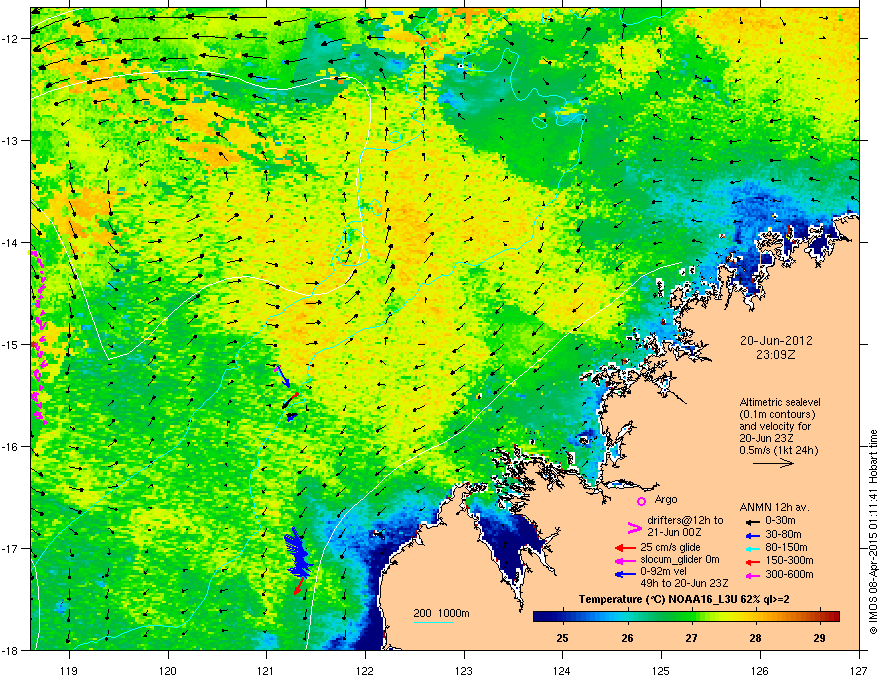Click the 0-92m vel label
This screenshot has height=680, width=880.
[664, 572]
